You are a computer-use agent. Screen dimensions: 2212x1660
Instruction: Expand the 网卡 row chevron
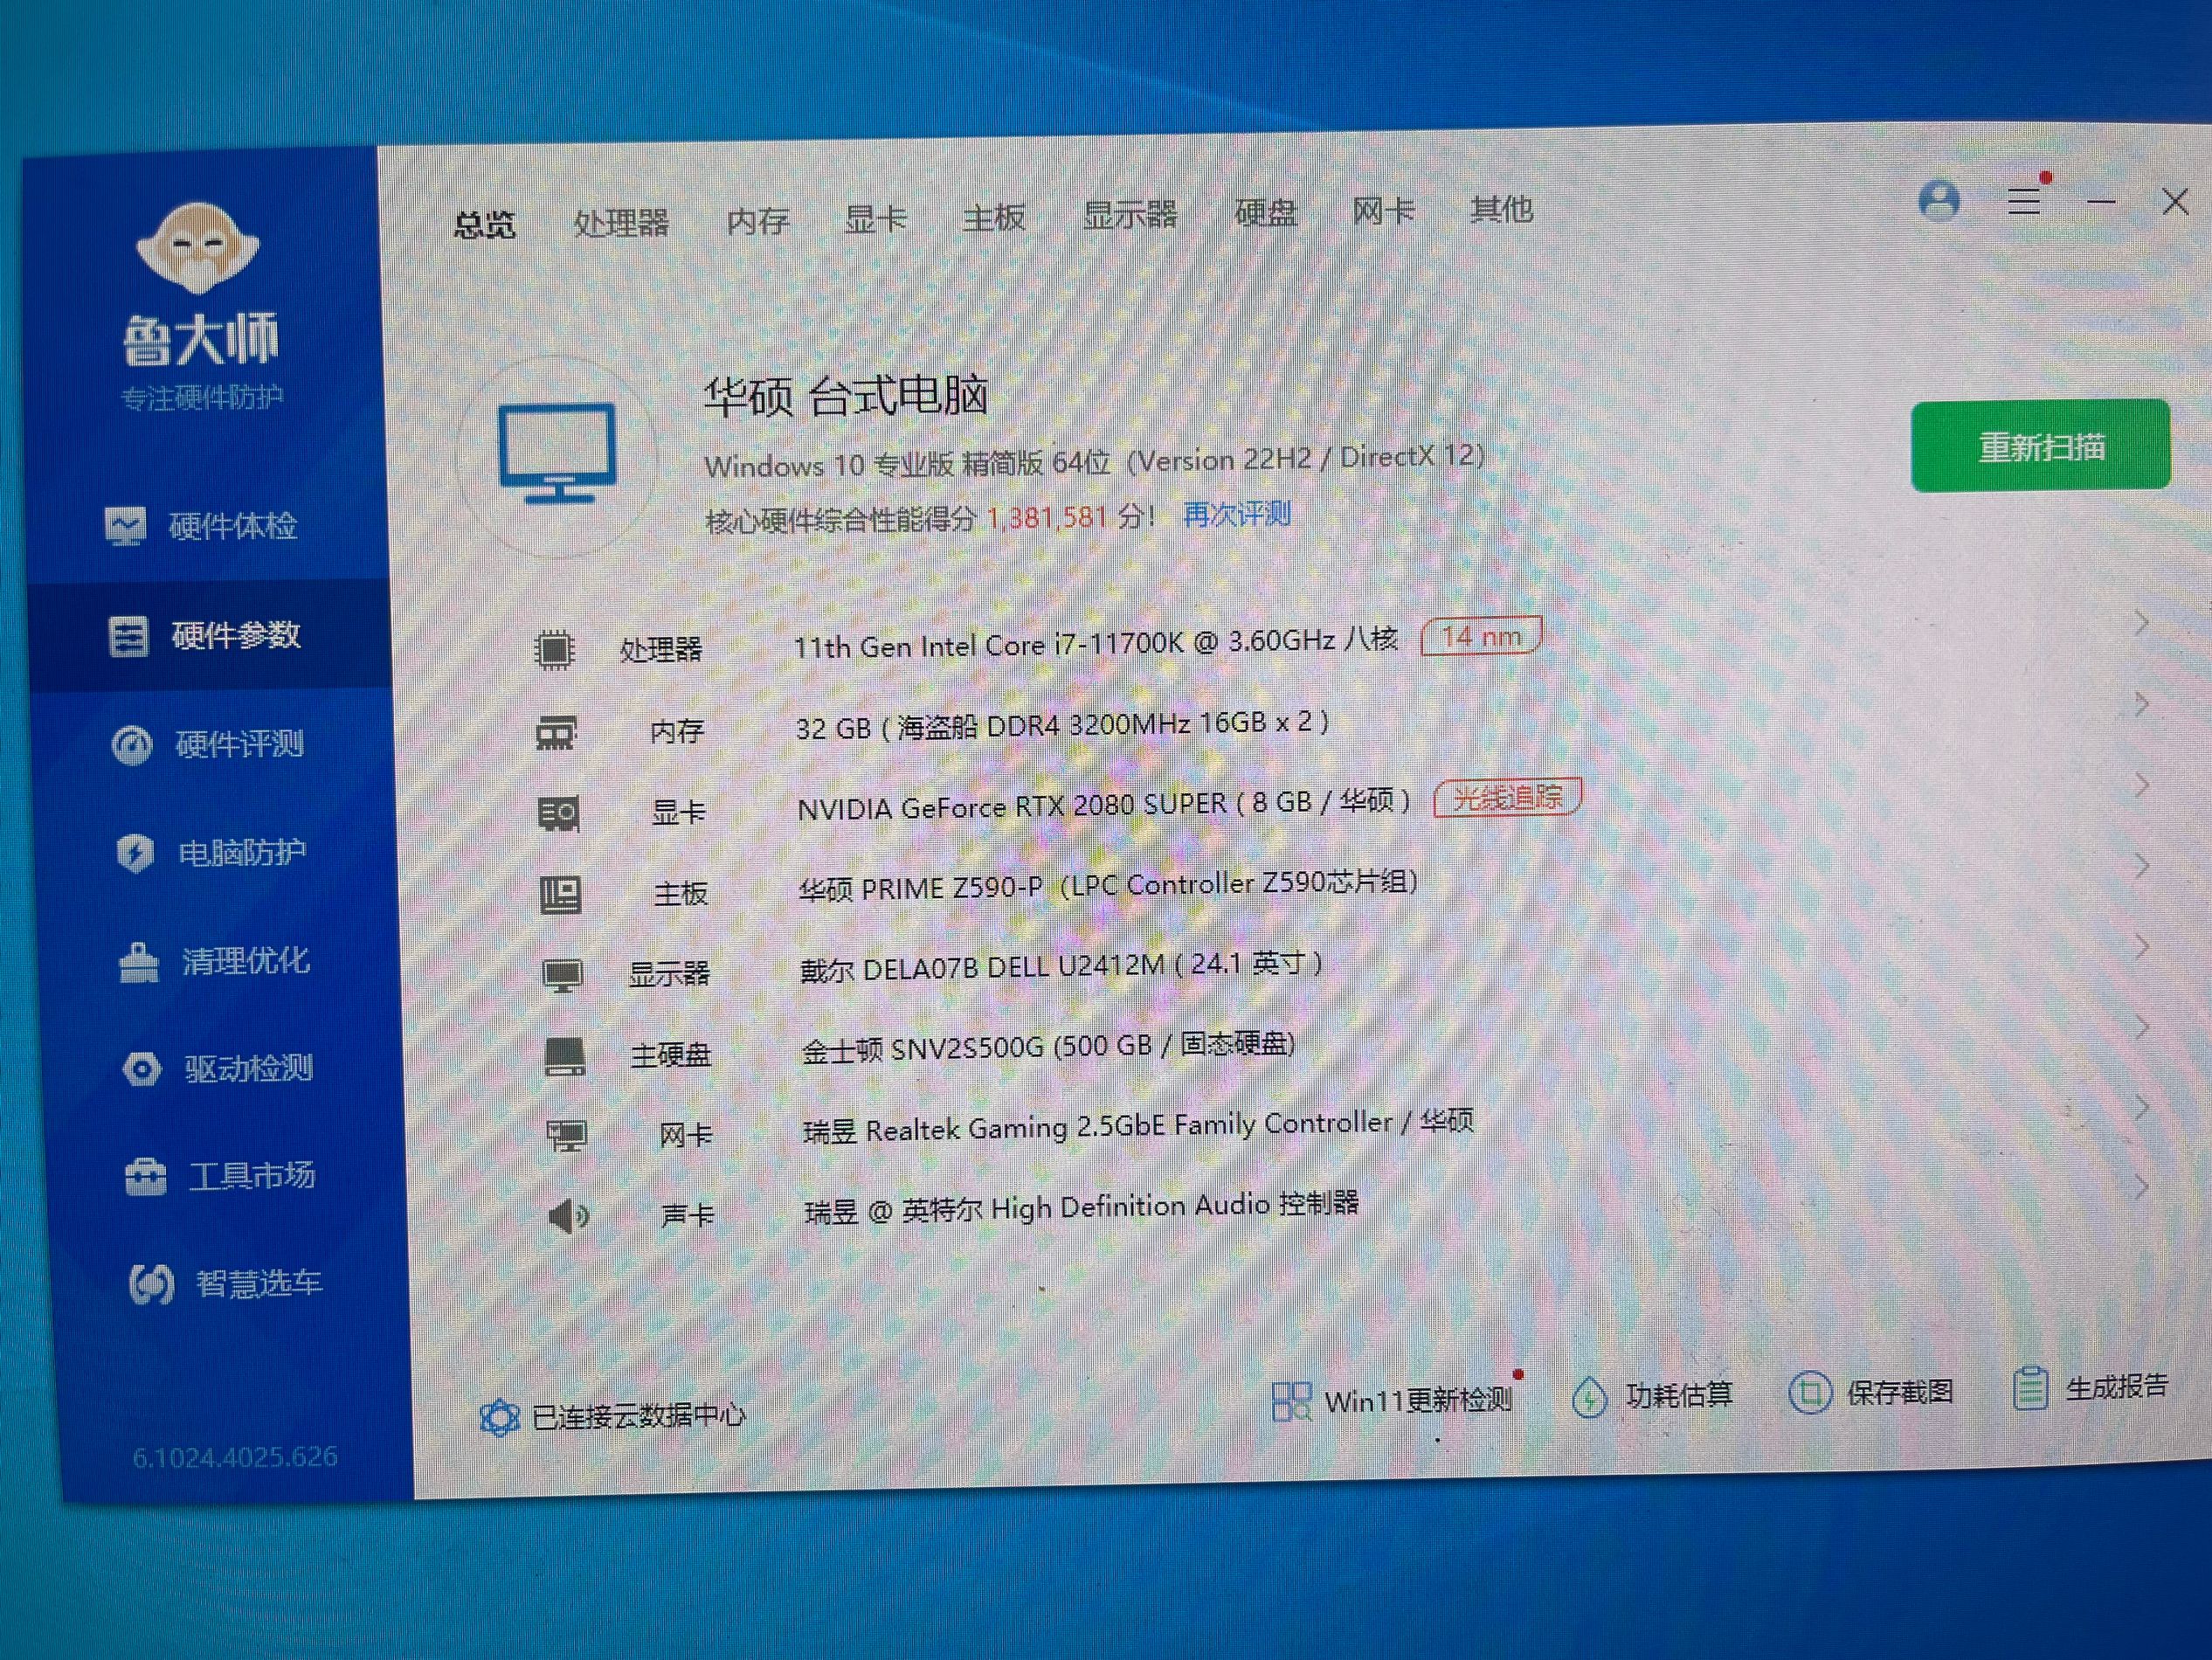tap(2141, 1107)
